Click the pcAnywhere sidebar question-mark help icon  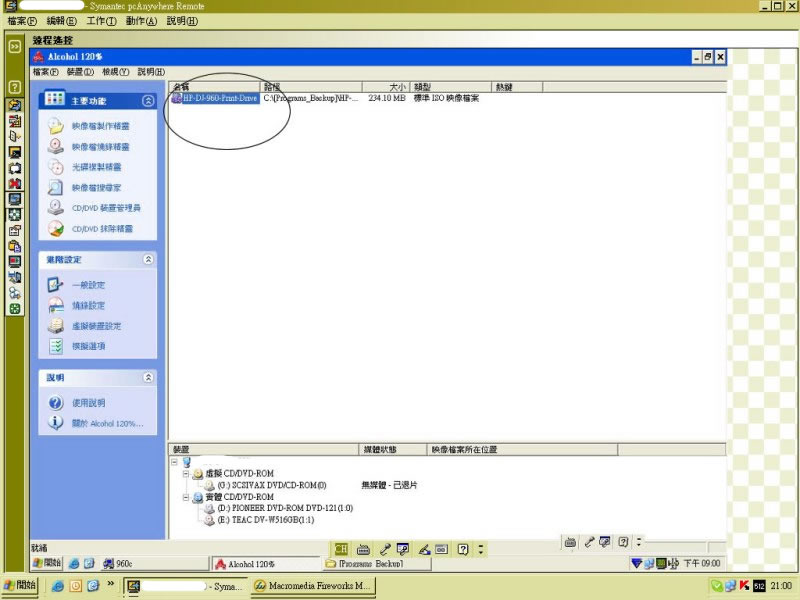pos(15,87)
